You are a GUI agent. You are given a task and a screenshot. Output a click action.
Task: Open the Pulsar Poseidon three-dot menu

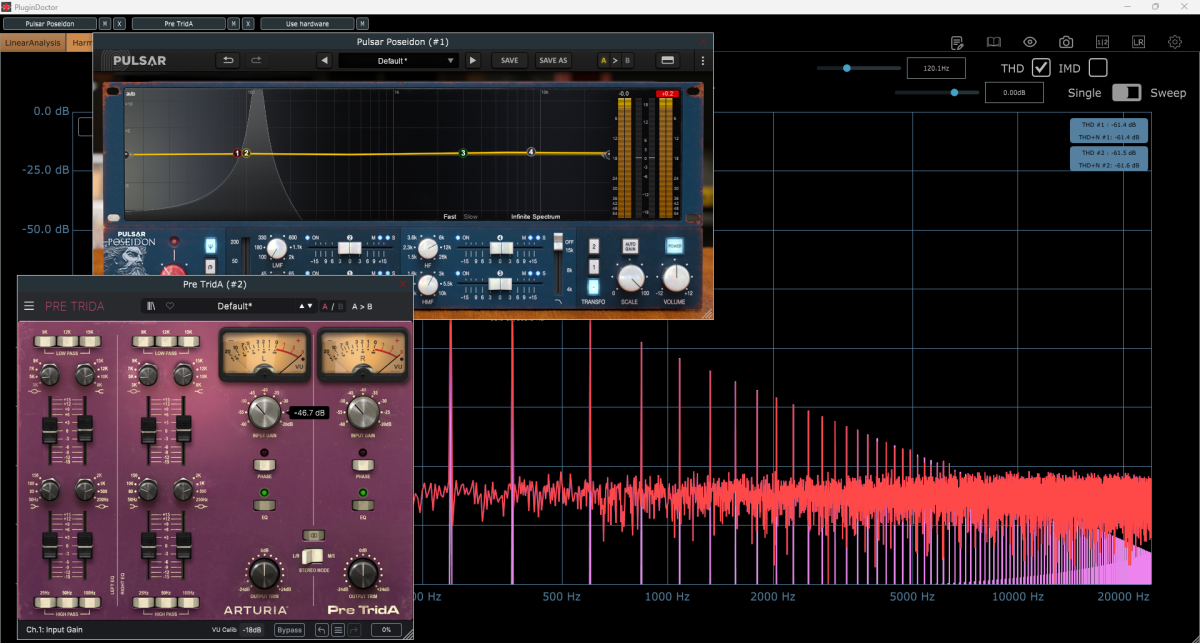(x=702, y=60)
